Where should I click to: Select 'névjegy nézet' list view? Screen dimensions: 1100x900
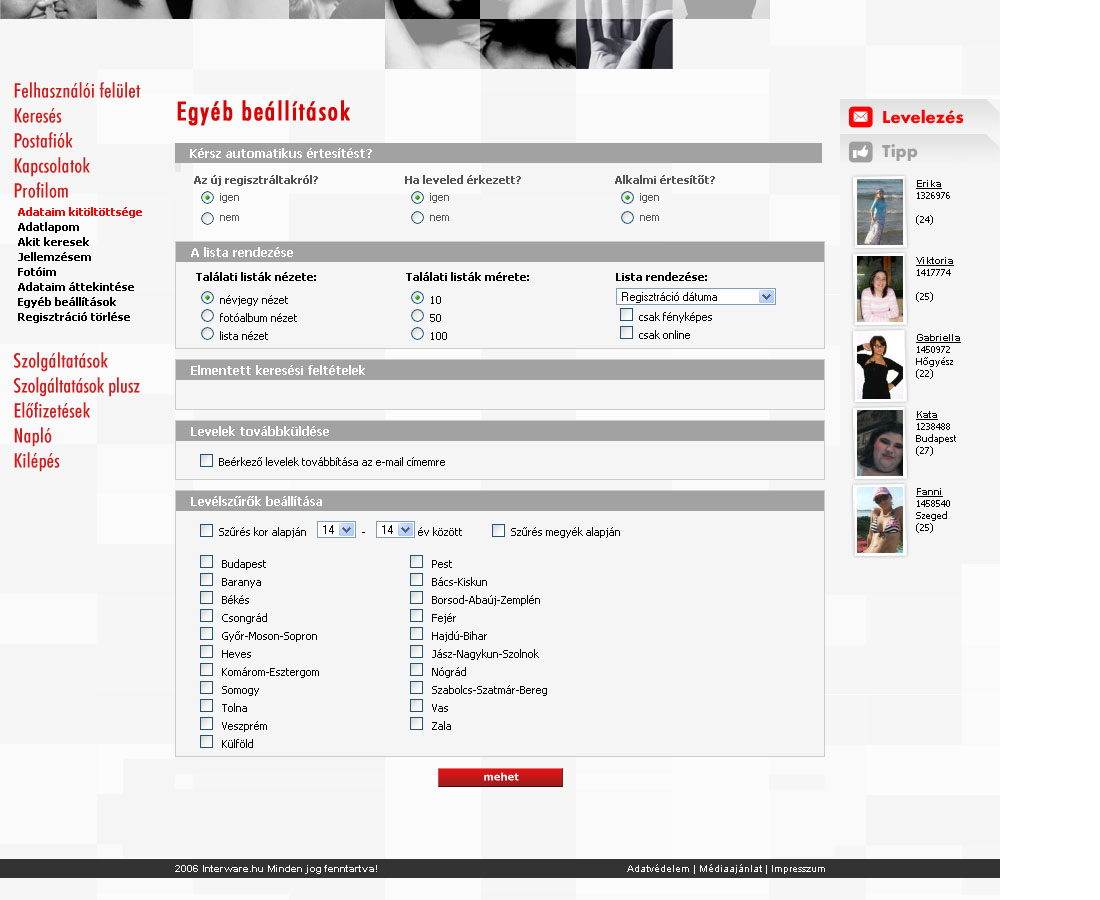click(x=207, y=298)
